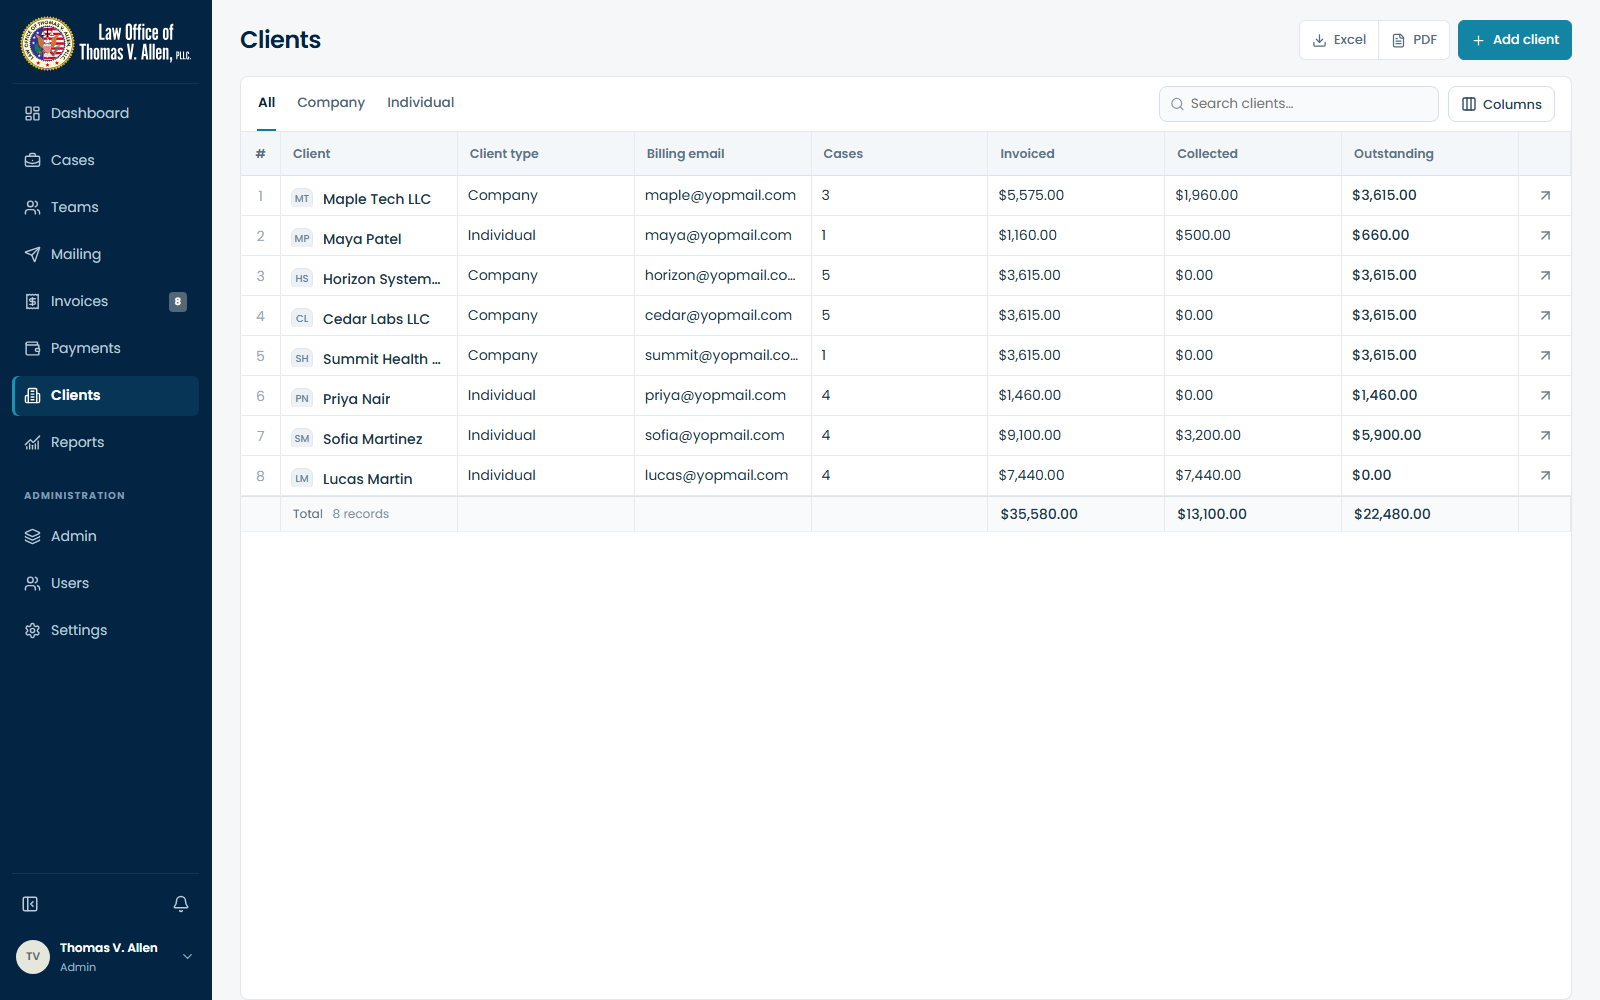The image size is (1600, 1000).
Task: Open Teams in sidebar
Action: click(x=106, y=207)
